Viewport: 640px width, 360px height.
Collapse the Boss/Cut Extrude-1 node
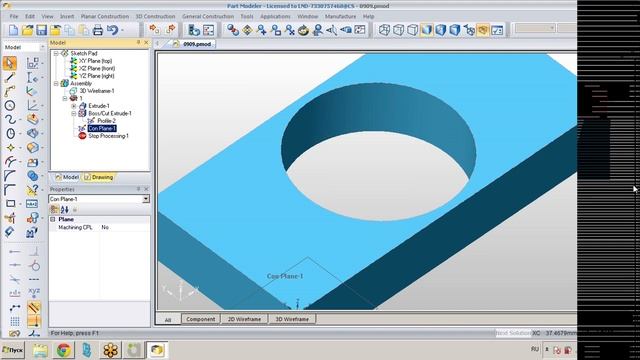pos(74,113)
